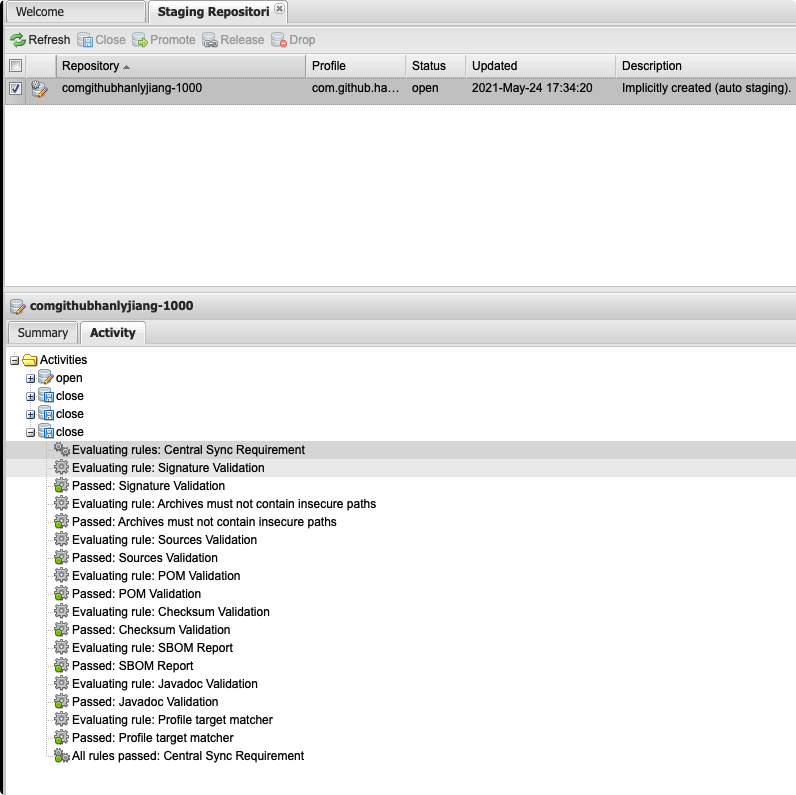The width and height of the screenshot is (796, 795).
Task: Click the Implicitly created description cell
Action: (x=706, y=88)
